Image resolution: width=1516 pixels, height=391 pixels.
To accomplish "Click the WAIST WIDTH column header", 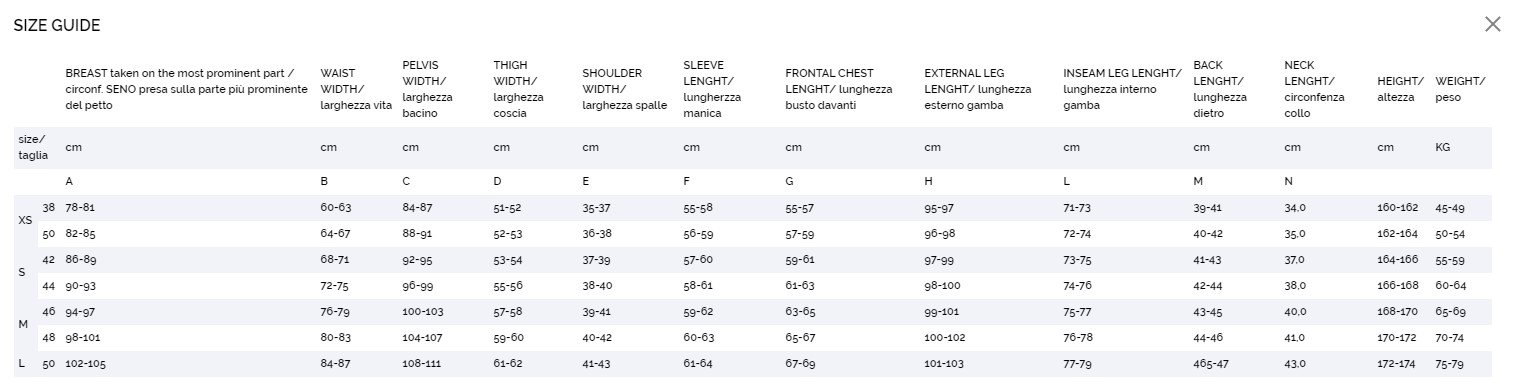I will (x=356, y=89).
